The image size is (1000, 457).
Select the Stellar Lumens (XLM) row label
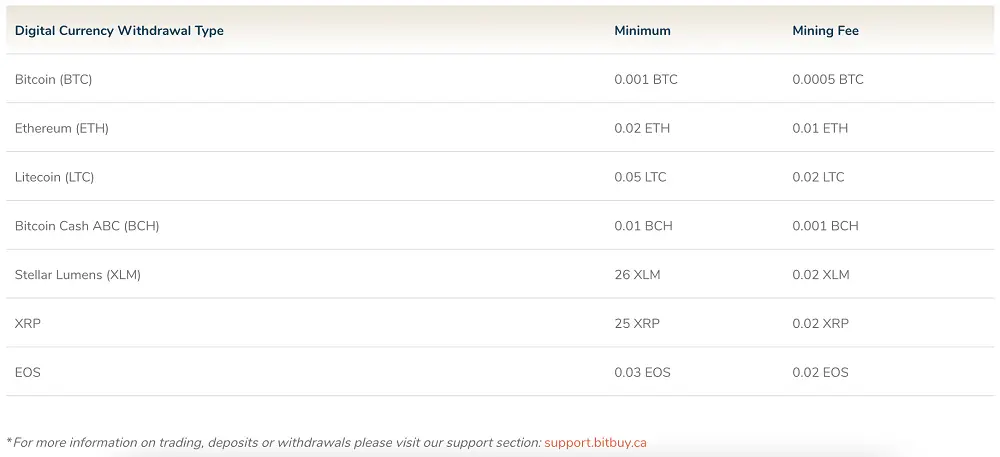click(78, 275)
